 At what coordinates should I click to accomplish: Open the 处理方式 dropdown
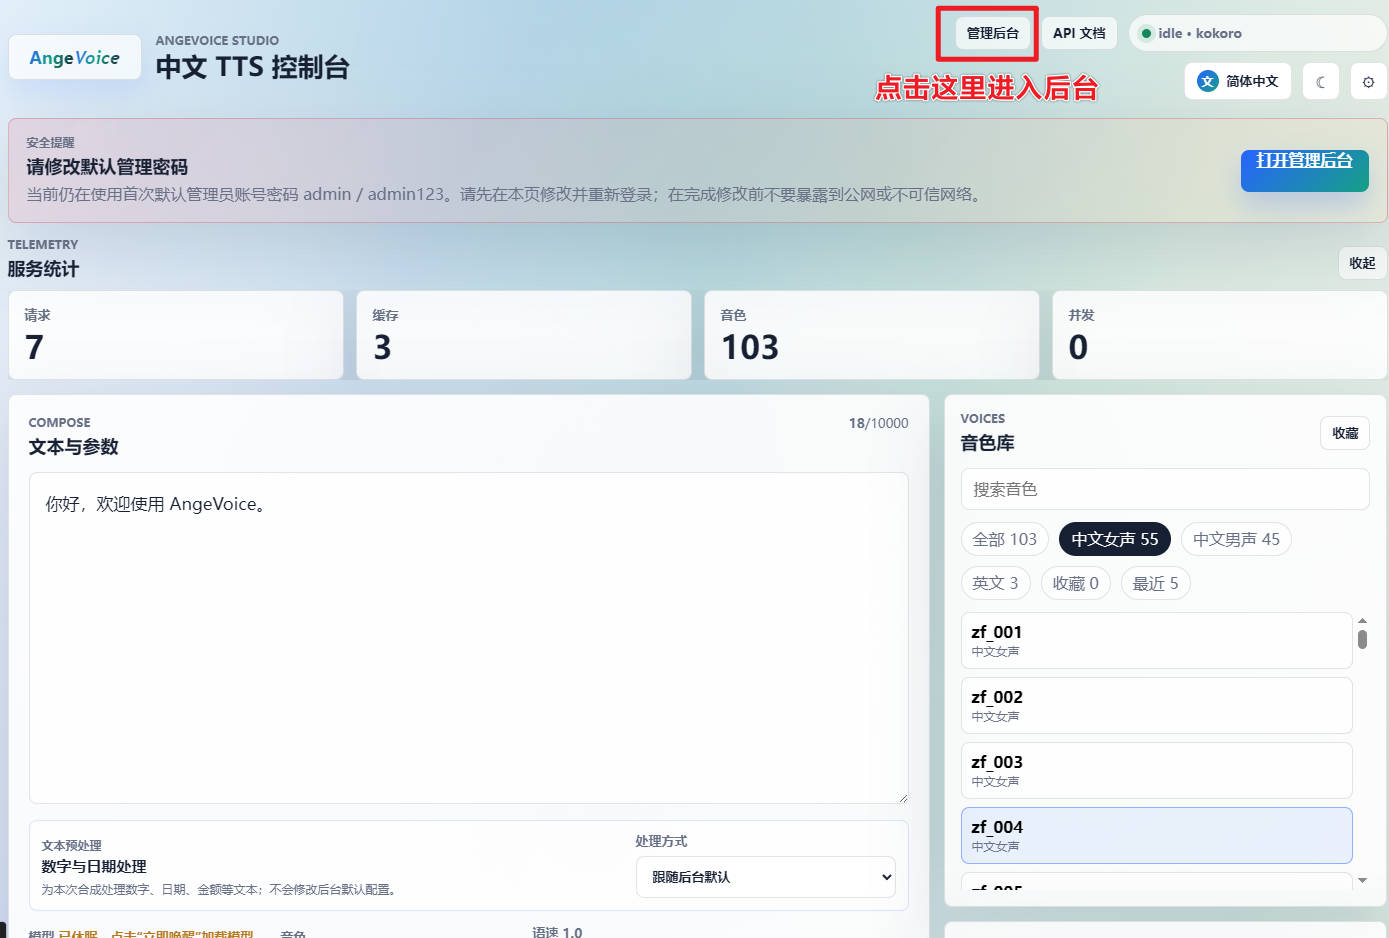point(766,877)
